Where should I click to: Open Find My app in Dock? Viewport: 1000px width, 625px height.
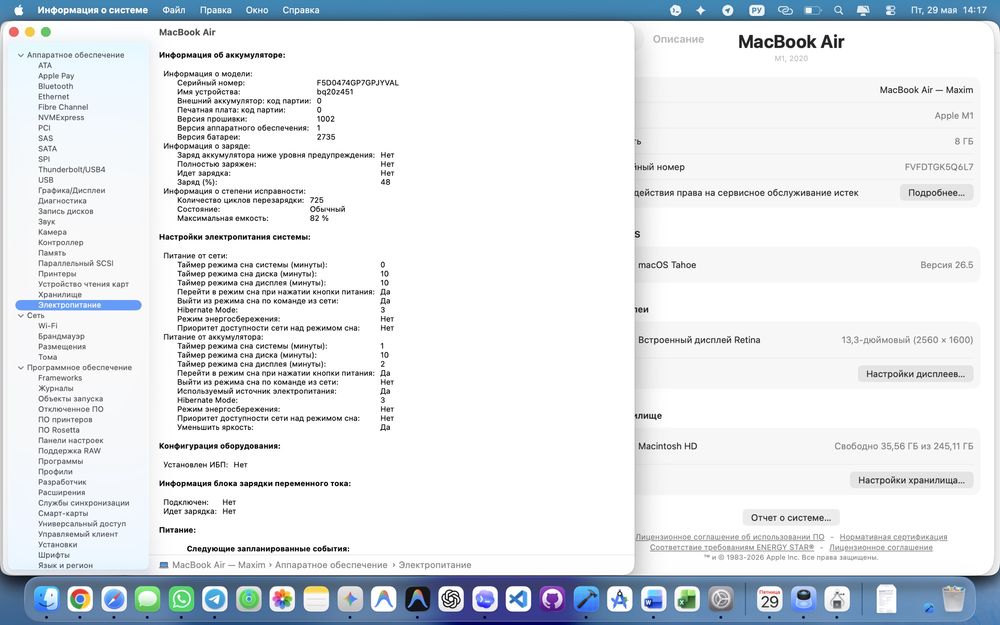[249, 599]
